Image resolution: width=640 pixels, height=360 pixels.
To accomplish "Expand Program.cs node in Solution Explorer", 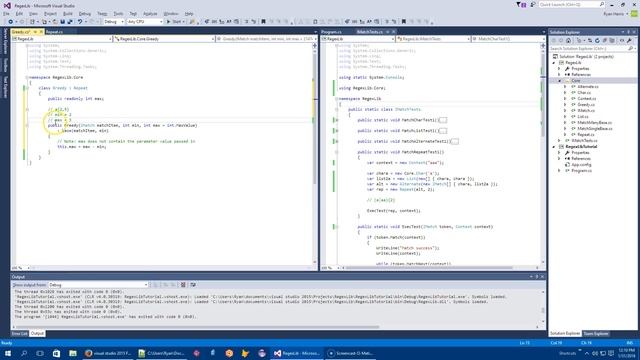I will (560, 171).
